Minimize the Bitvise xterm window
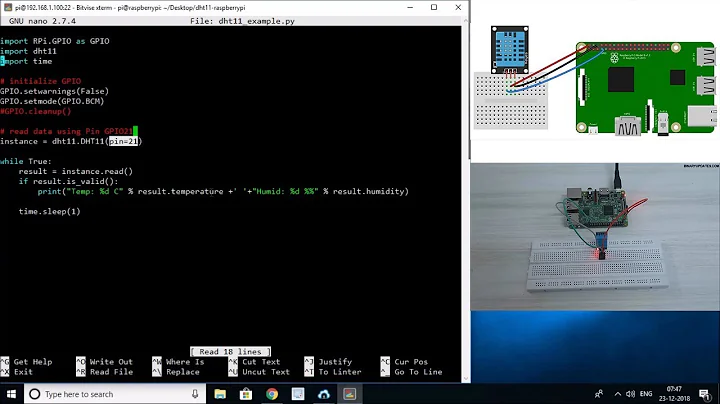The image size is (720, 404). 410,7
